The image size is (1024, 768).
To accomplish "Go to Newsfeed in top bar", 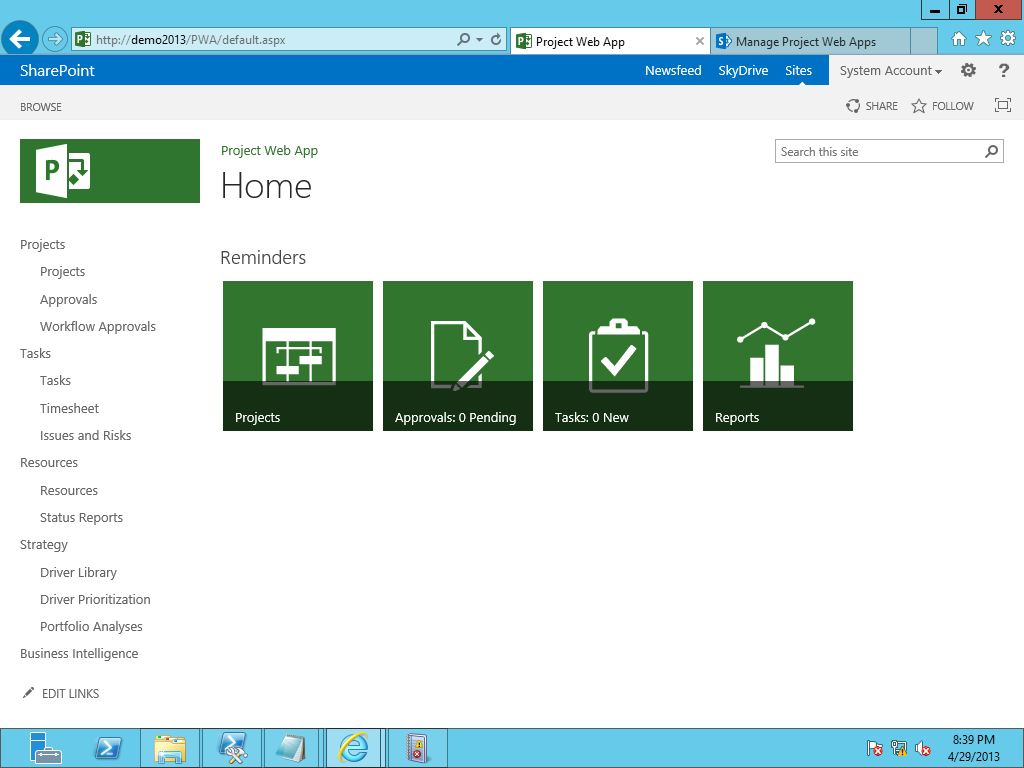I will tap(673, 71).
